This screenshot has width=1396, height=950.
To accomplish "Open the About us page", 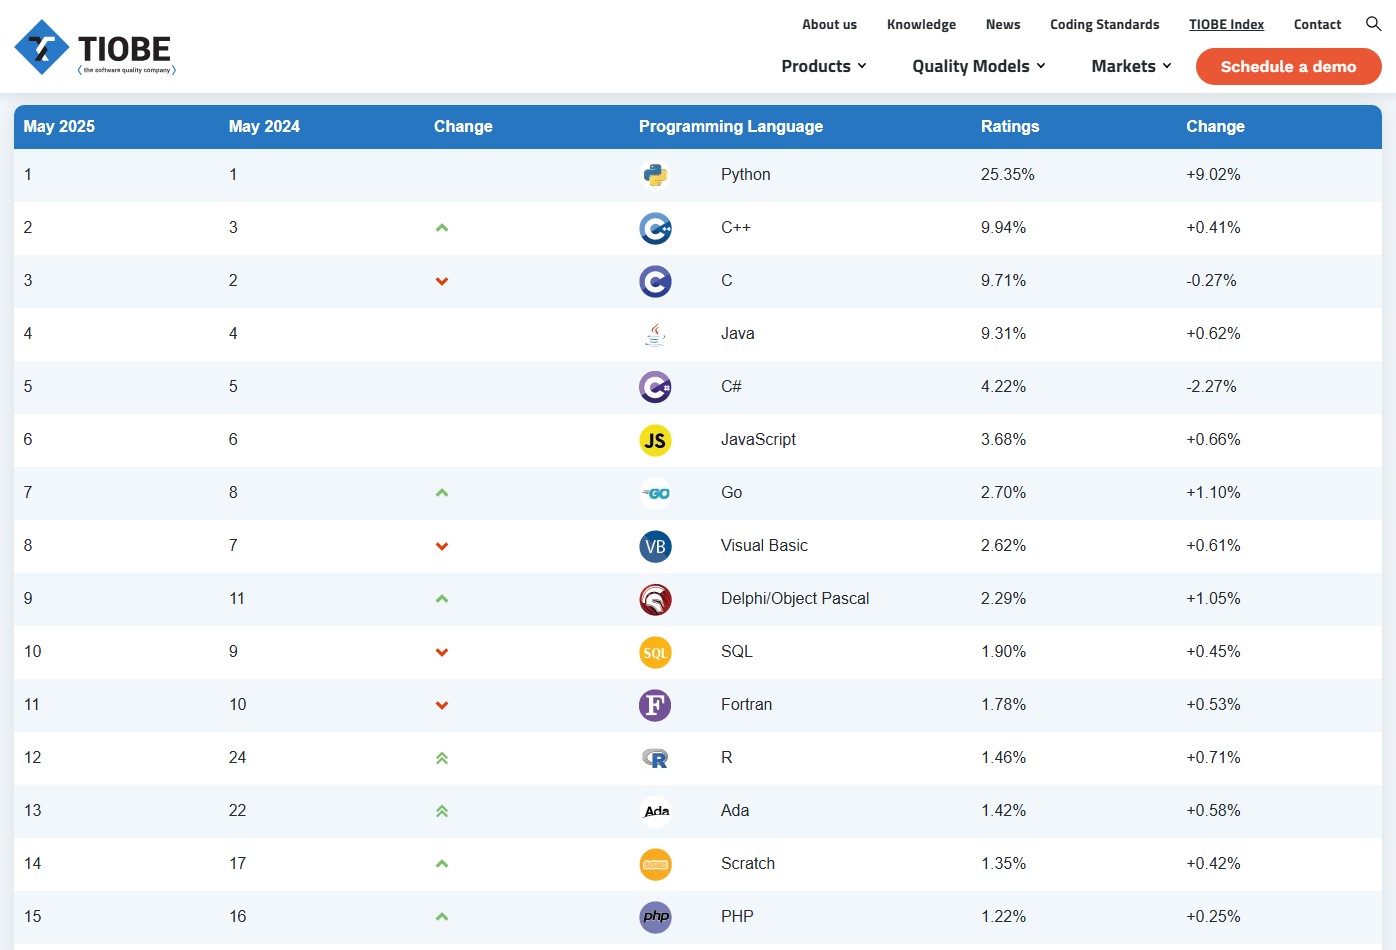I will 829,24.
